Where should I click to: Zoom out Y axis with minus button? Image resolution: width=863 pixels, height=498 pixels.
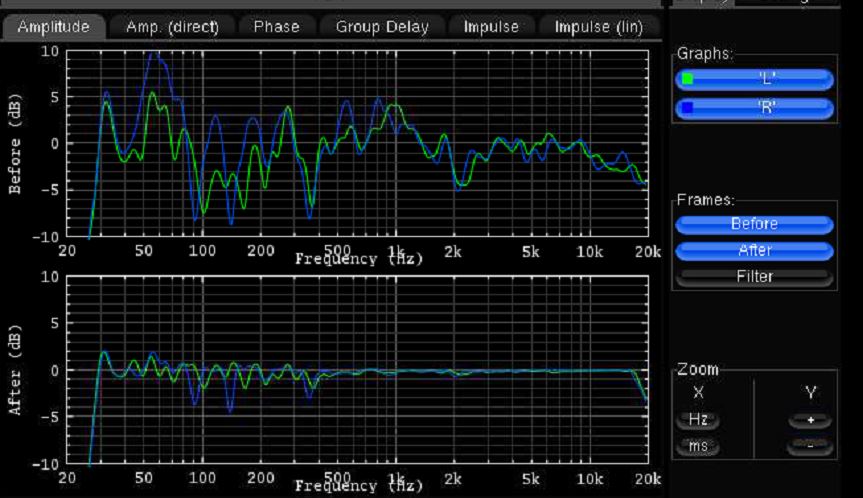pos(809,446)
